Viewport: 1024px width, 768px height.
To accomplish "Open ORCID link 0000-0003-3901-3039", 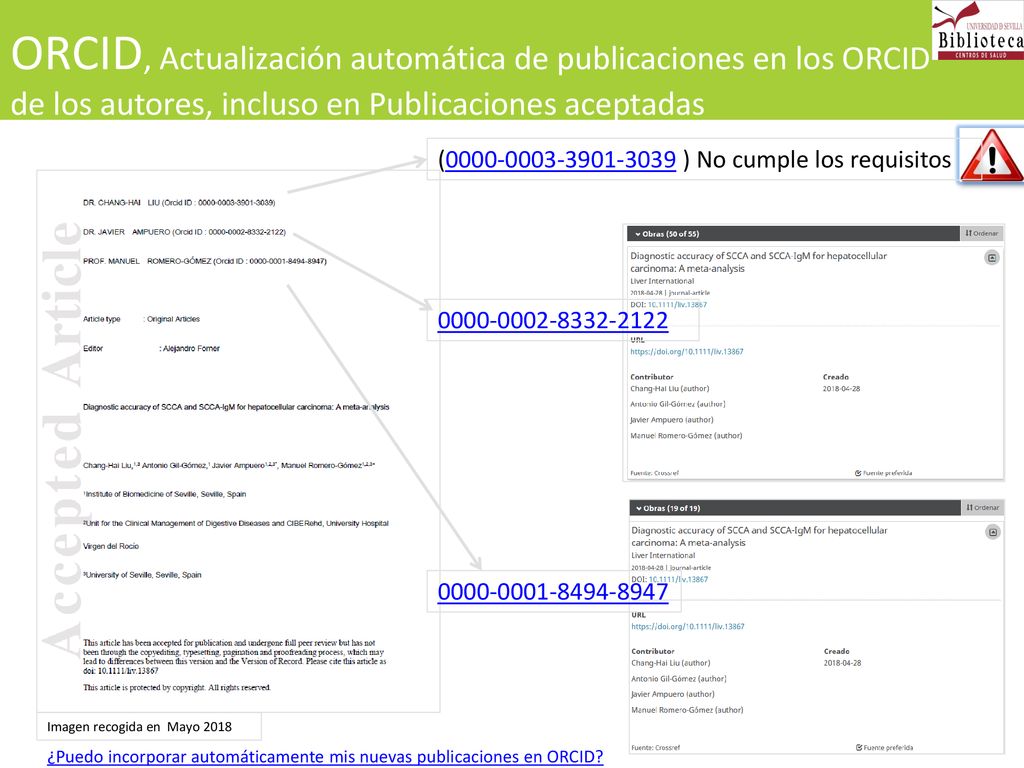I will (x=560, y=159).
